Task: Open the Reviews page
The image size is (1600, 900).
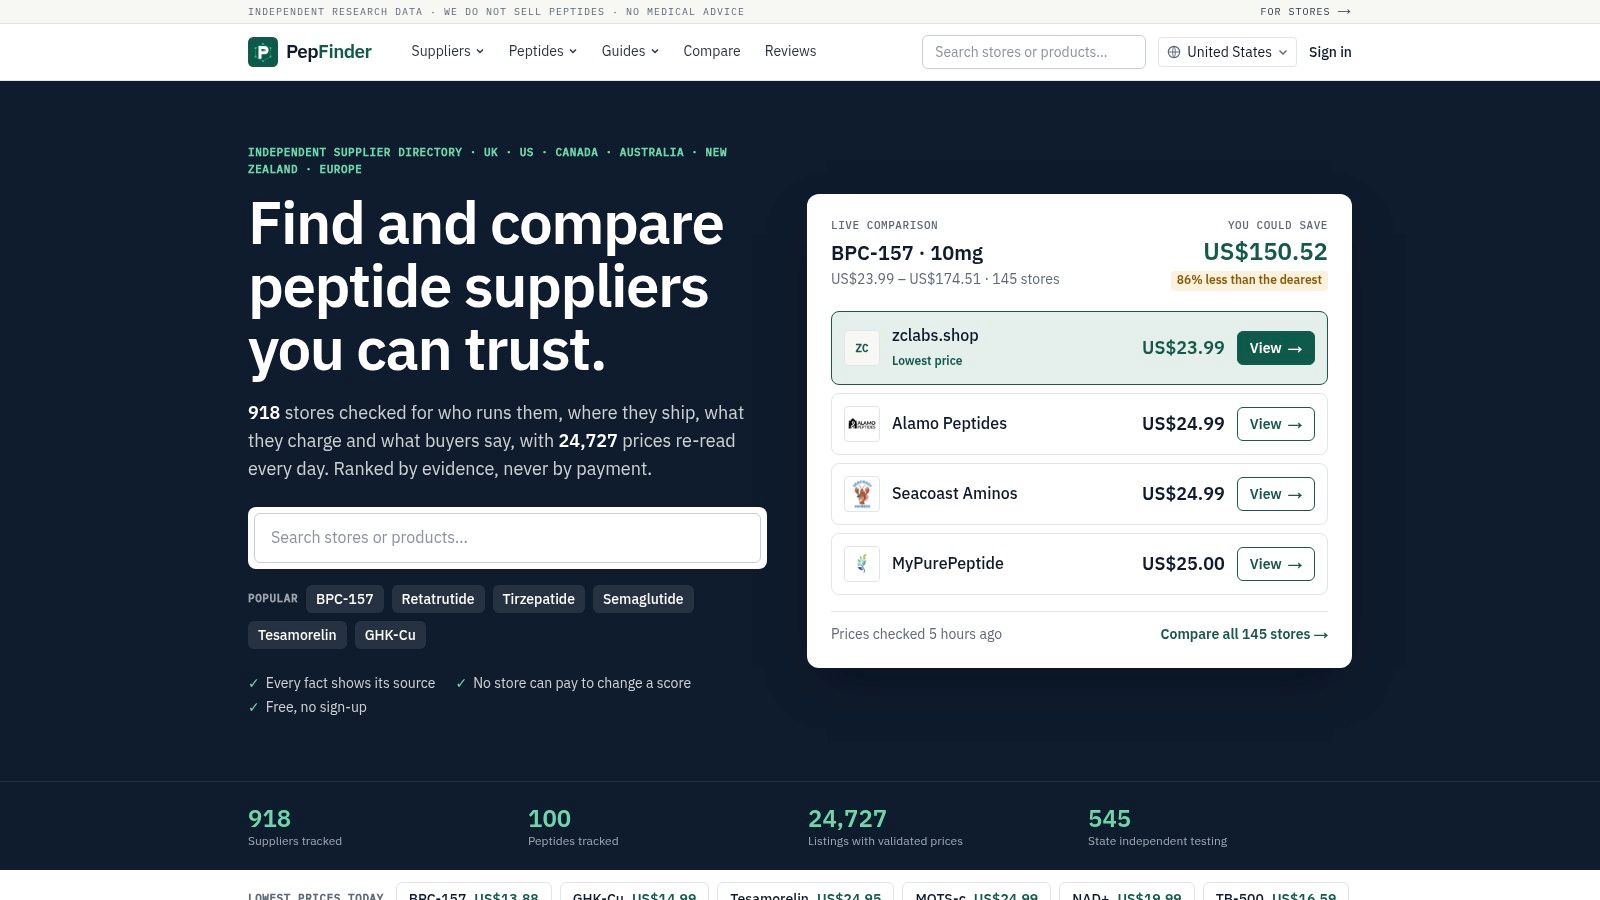Action: (790, 51)
